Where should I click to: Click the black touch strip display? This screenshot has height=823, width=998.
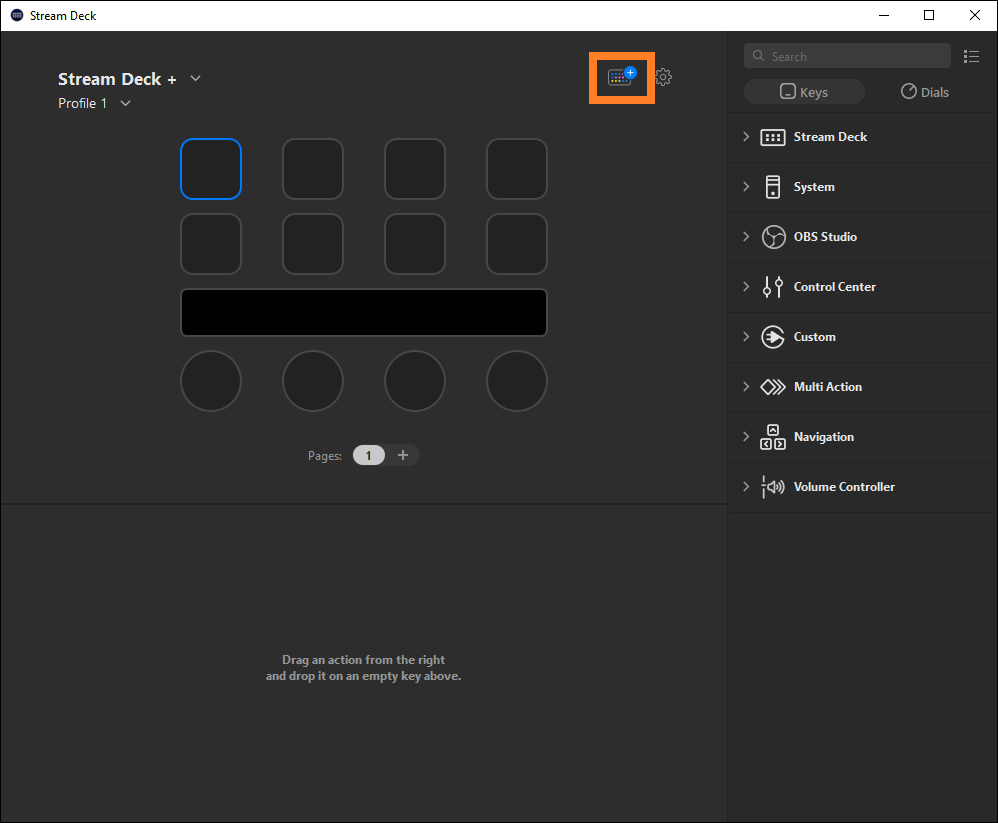point(363,313)
